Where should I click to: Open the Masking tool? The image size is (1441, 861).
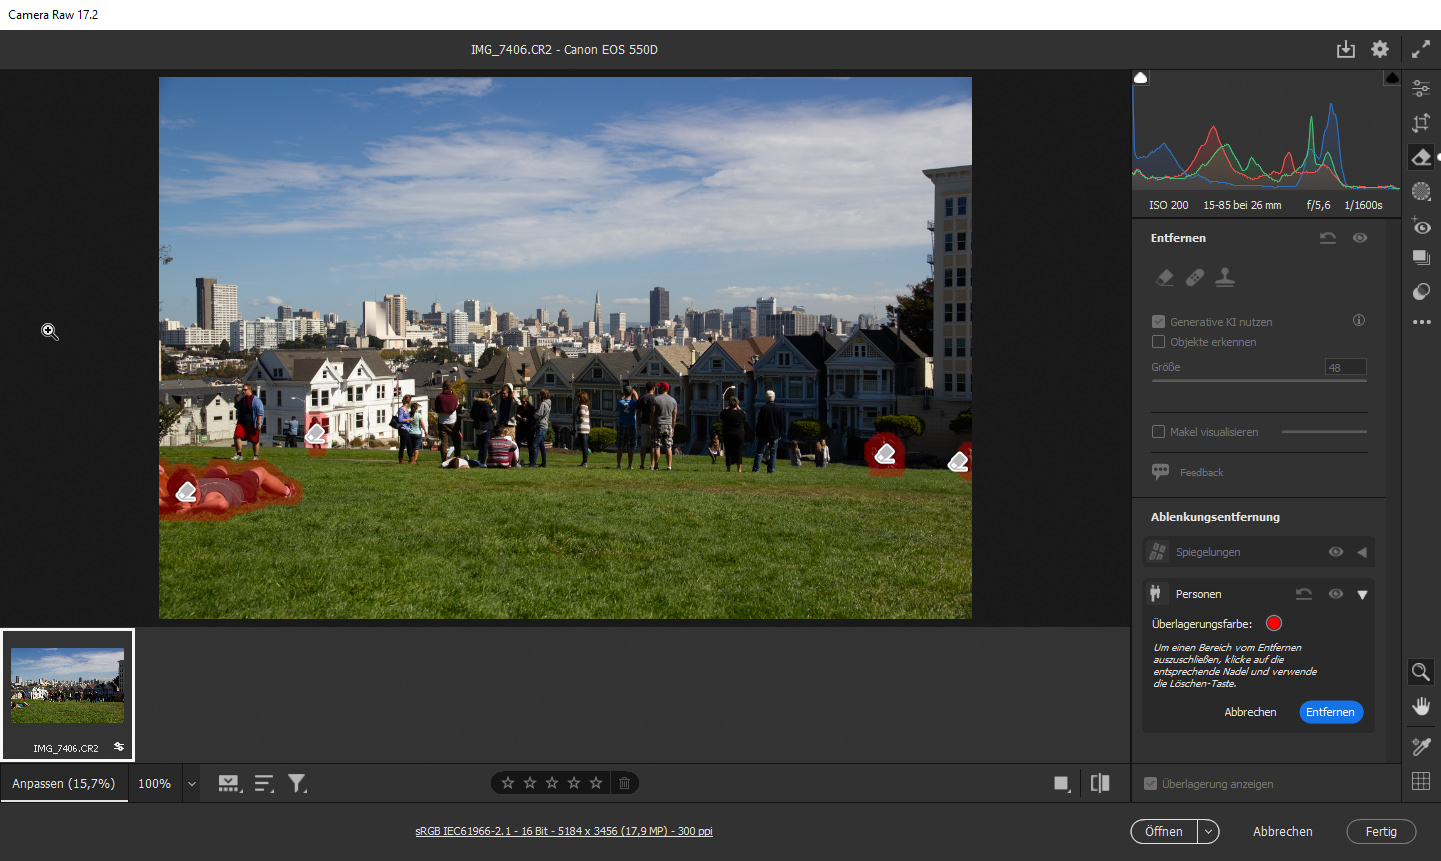[x=1421, y=191]
